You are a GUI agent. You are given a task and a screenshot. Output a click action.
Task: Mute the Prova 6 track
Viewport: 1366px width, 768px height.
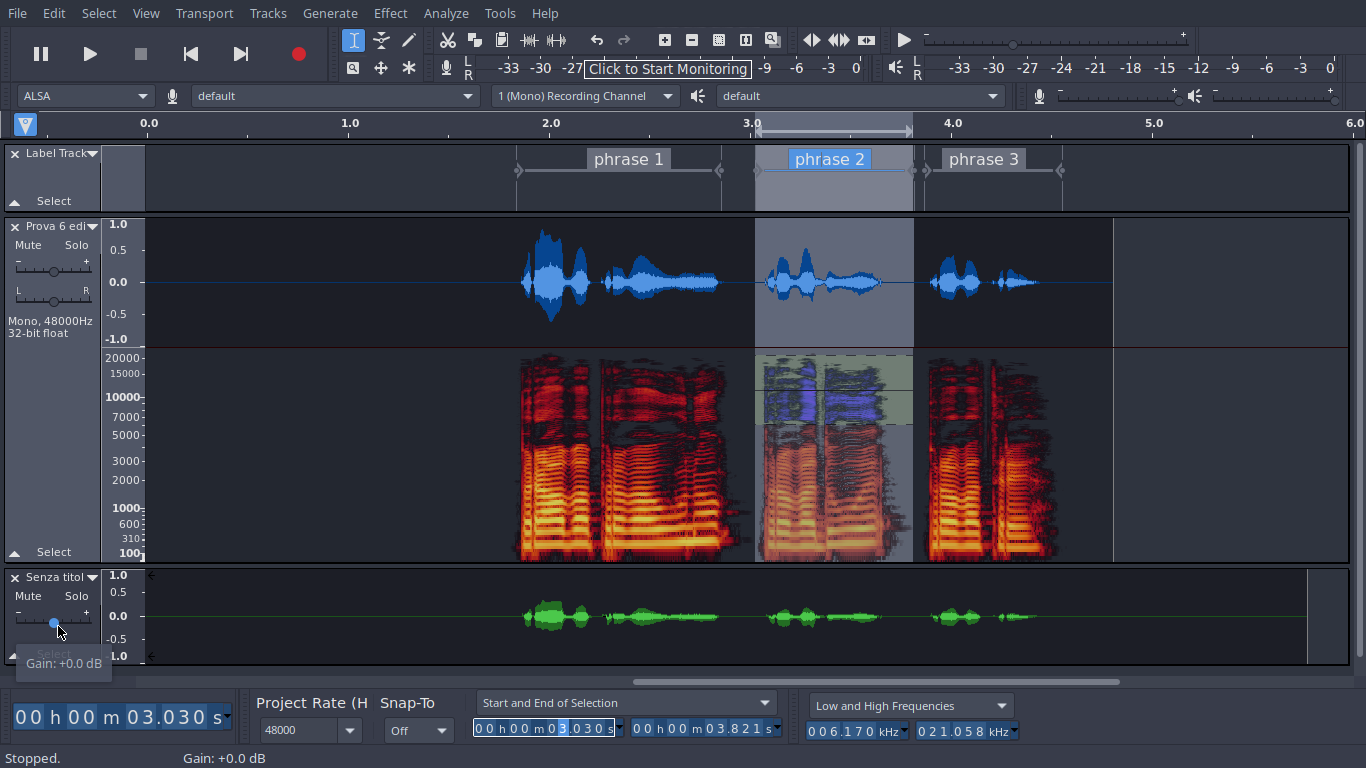click(26, 245)
